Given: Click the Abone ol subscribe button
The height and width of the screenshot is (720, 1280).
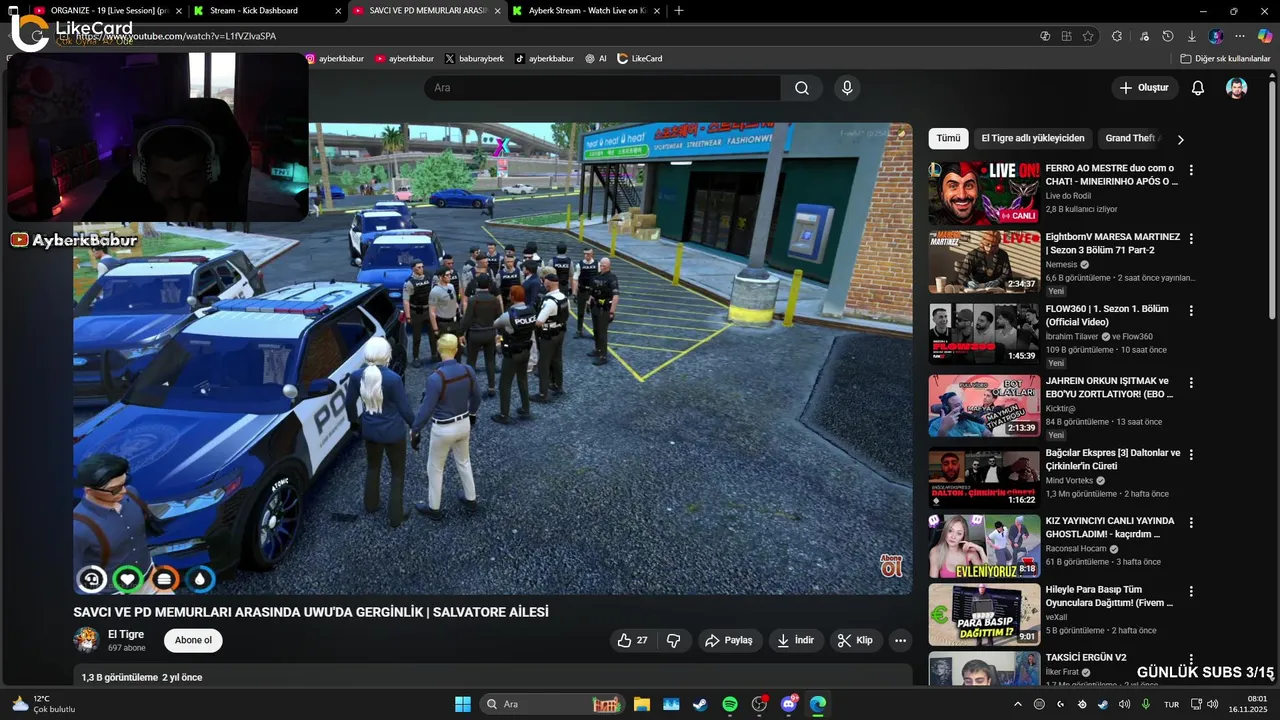Looking at the screenshot, I should (x=193, y=640).
